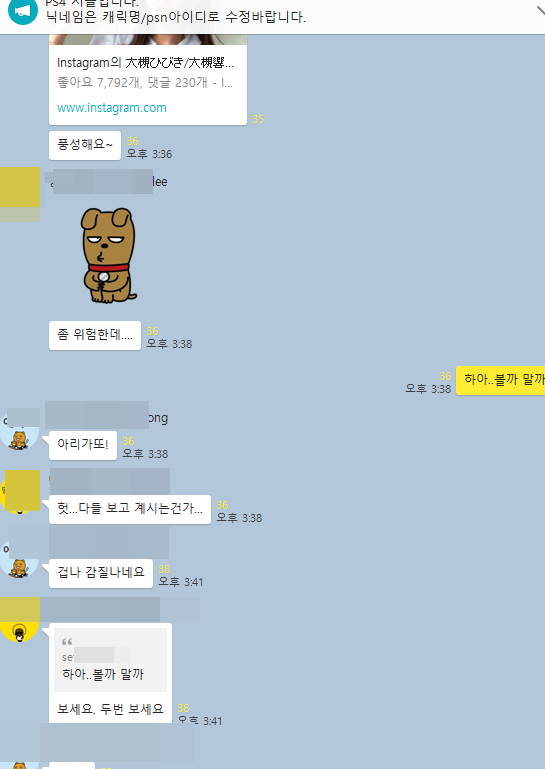Click the pinned notice text about 닉네임

coord(176,17)
